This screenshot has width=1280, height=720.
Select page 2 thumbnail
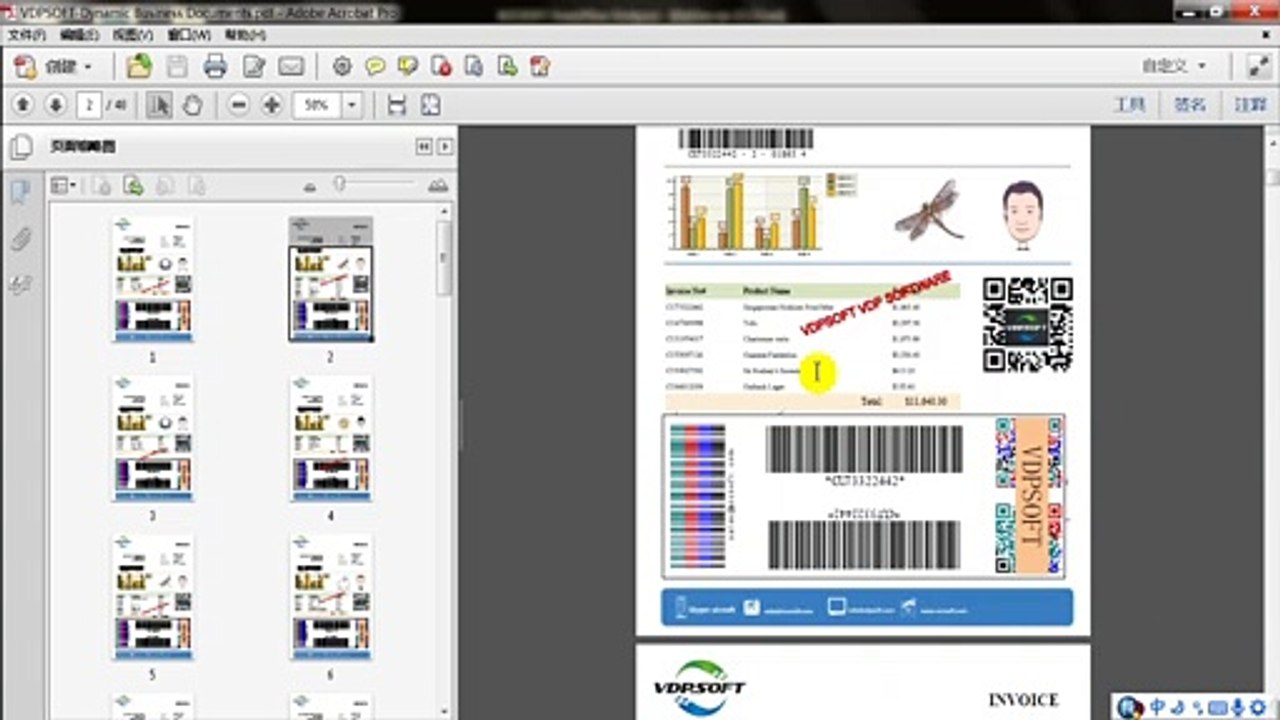(331, 279)
